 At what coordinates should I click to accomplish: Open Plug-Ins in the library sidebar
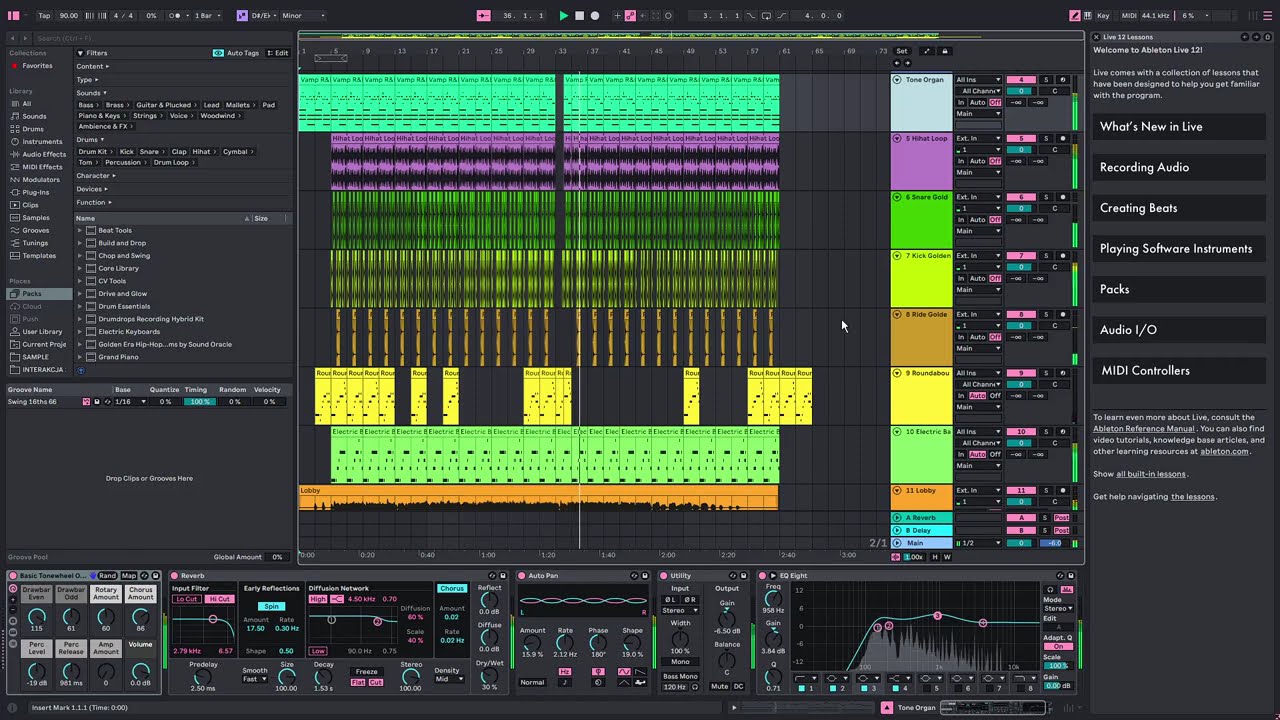pyautogui.click(x=36, y=192)
